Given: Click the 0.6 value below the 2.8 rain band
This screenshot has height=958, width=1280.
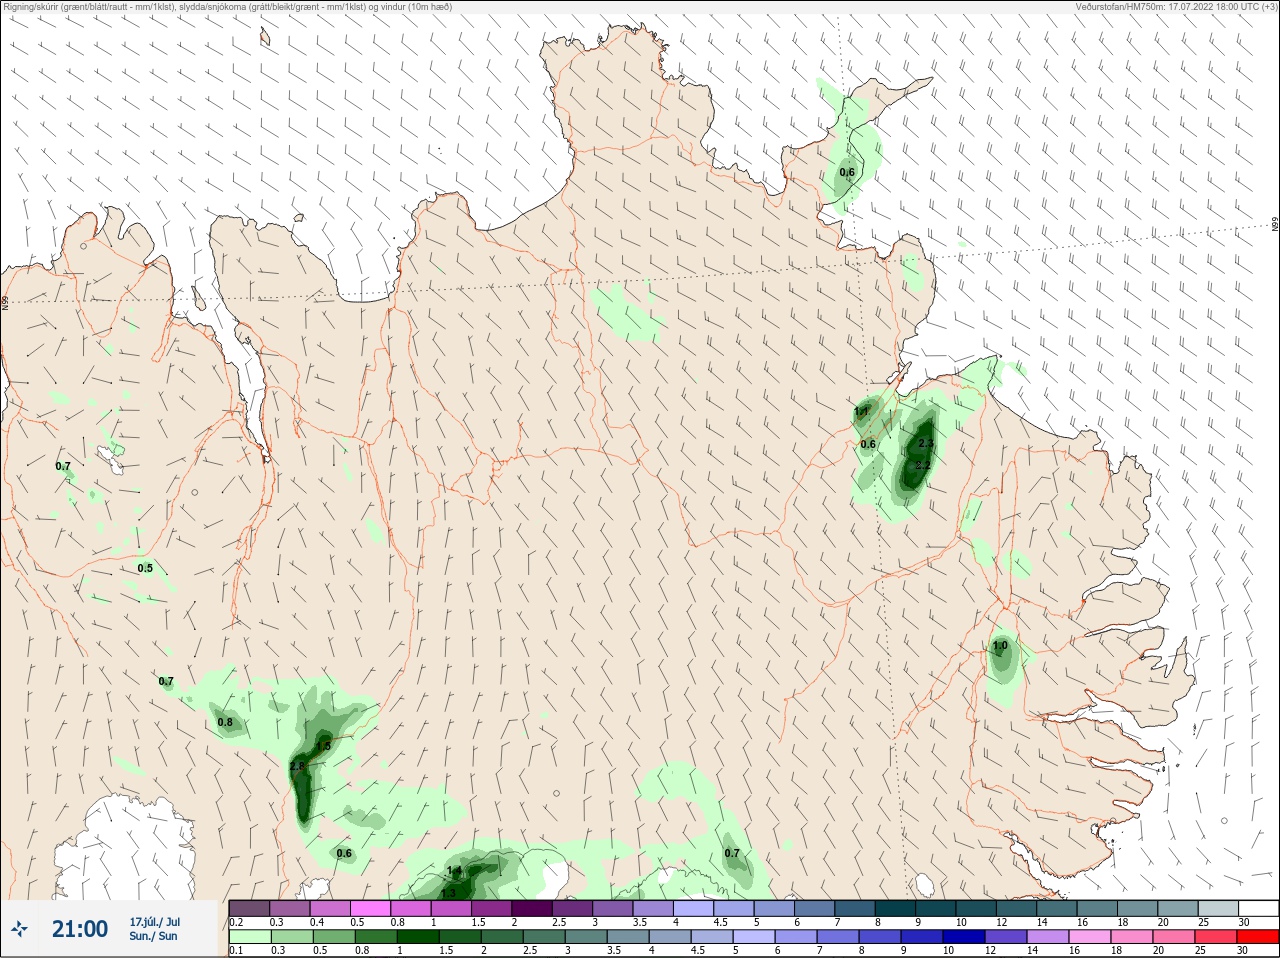Looking at the screenshot, I should coord(344,854).
